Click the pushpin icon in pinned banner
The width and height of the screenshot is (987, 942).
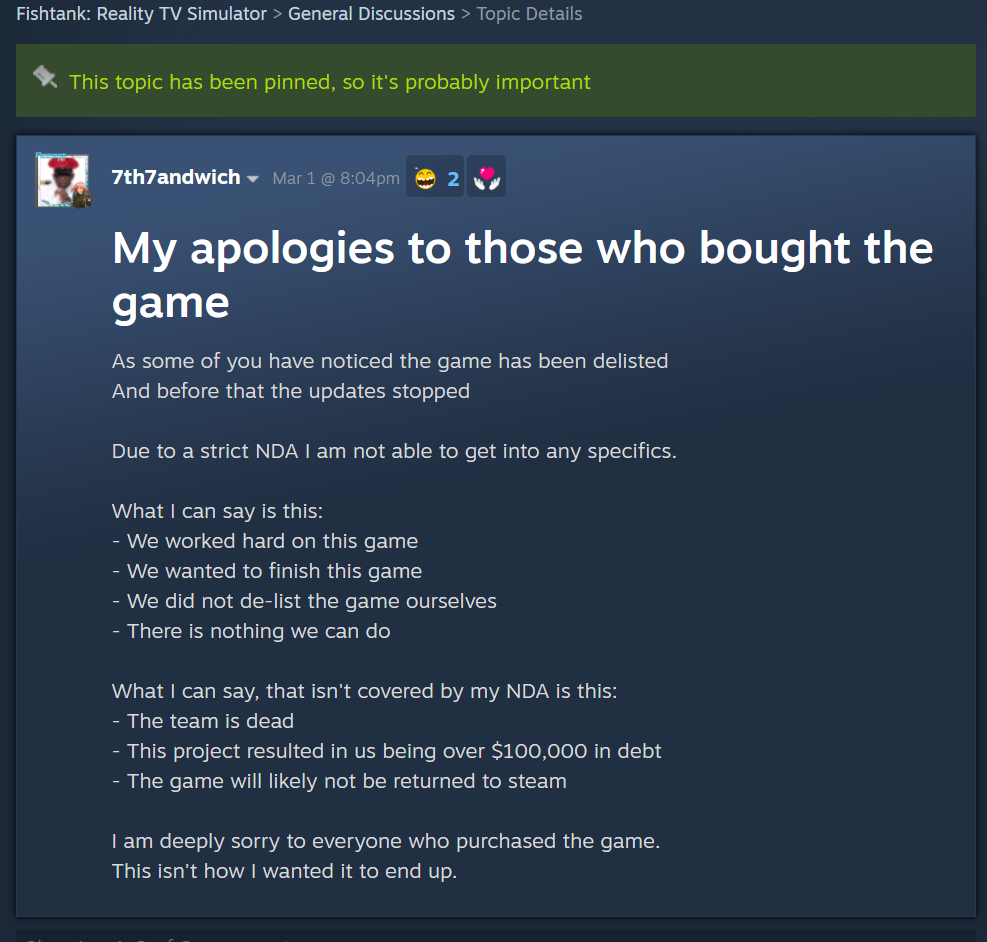(x=45, y=77)
